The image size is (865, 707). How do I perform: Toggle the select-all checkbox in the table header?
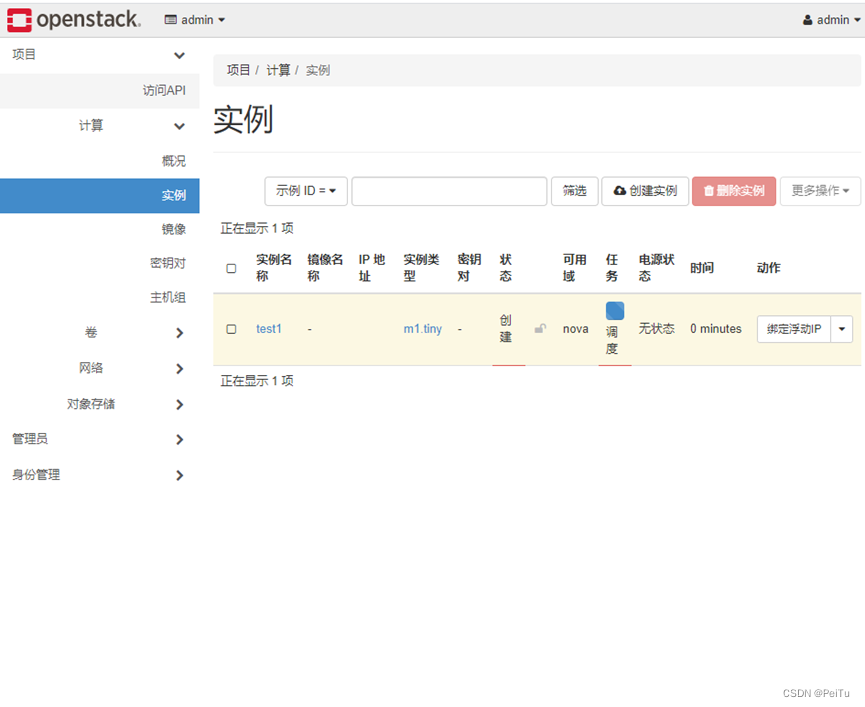(231, 268)
